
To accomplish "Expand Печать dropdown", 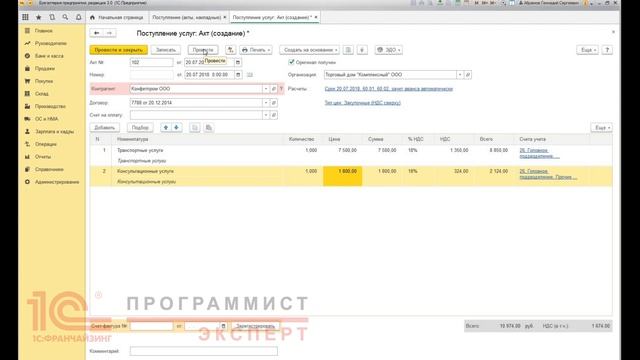I will [256, 50].
